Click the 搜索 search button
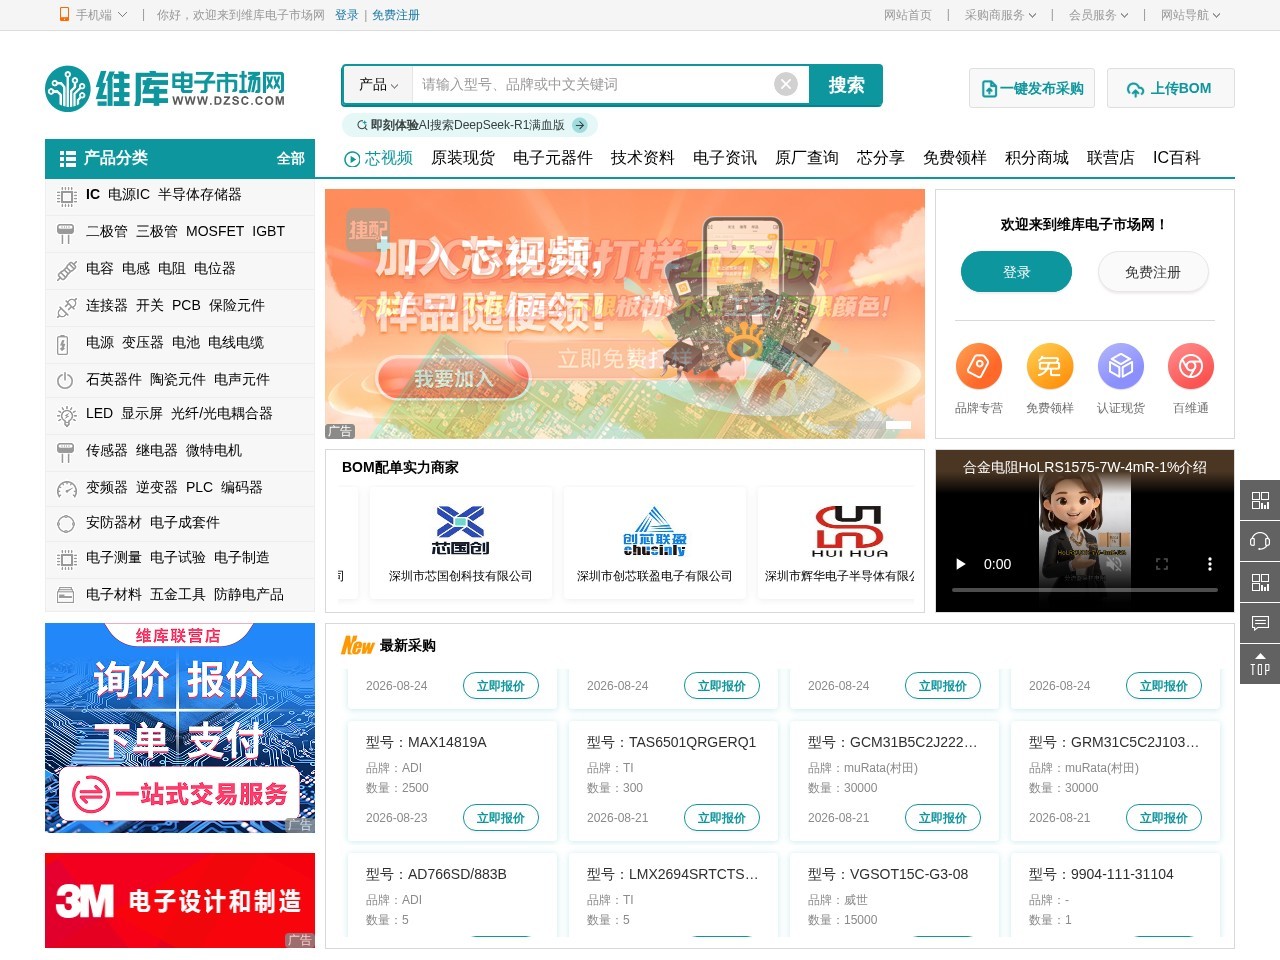The width and height of the screenshot is (1280, 960). click(x=846, y=85)
